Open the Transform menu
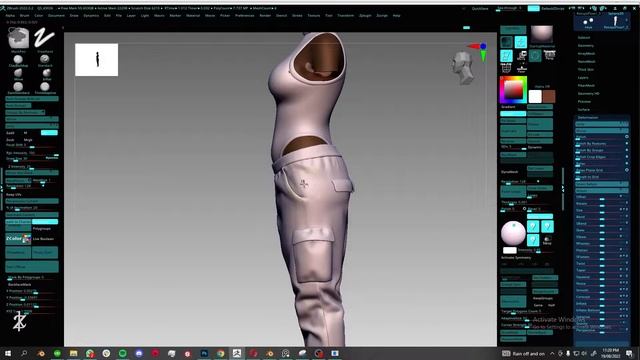 click(x=345, y=16)
